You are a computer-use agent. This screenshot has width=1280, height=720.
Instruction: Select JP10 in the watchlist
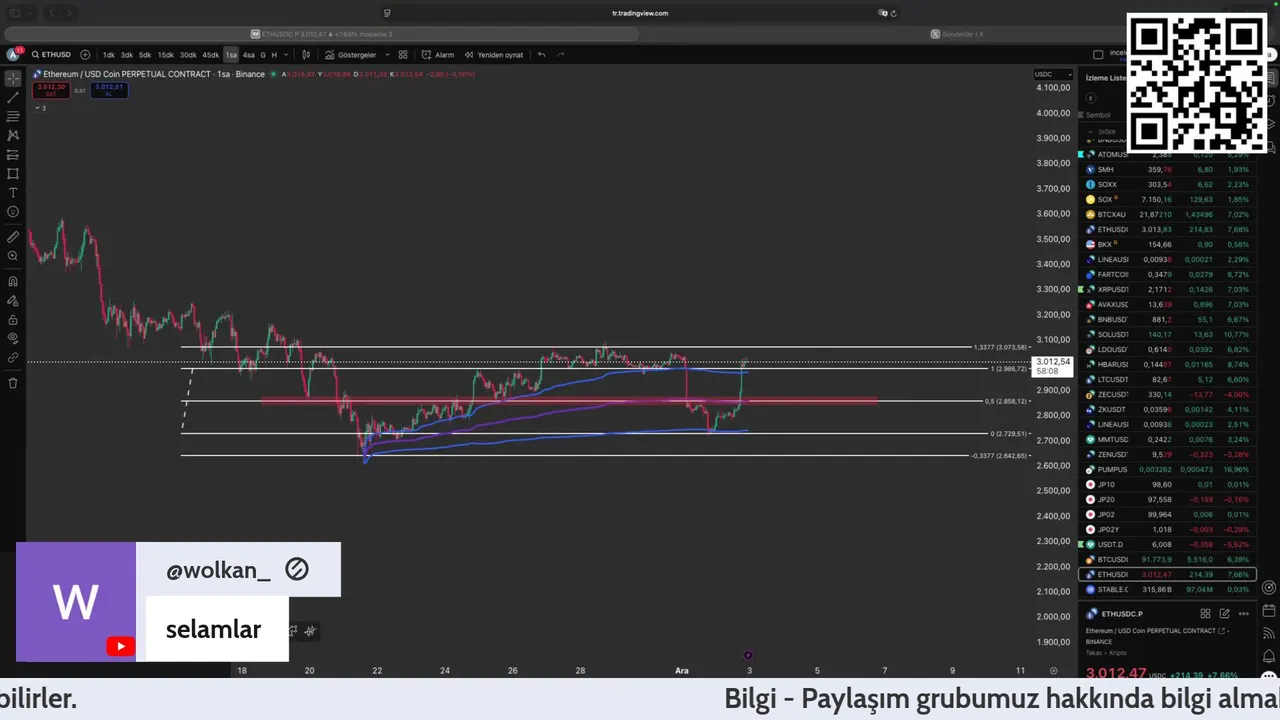(x=1166, y=484)
